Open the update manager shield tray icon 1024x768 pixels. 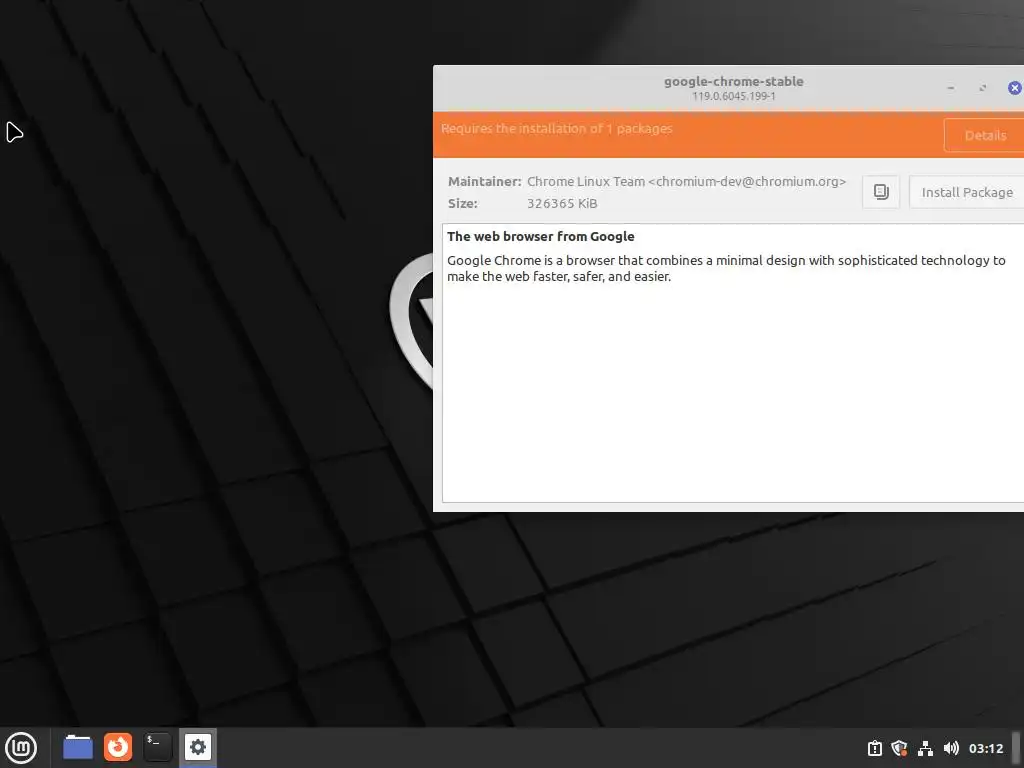(x=899, y=748)
